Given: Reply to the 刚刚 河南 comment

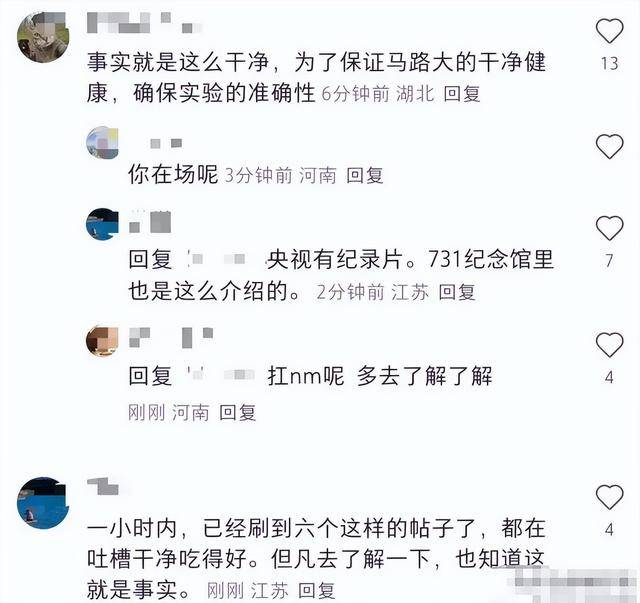Looking at the screenshot, I should (237, 412).
